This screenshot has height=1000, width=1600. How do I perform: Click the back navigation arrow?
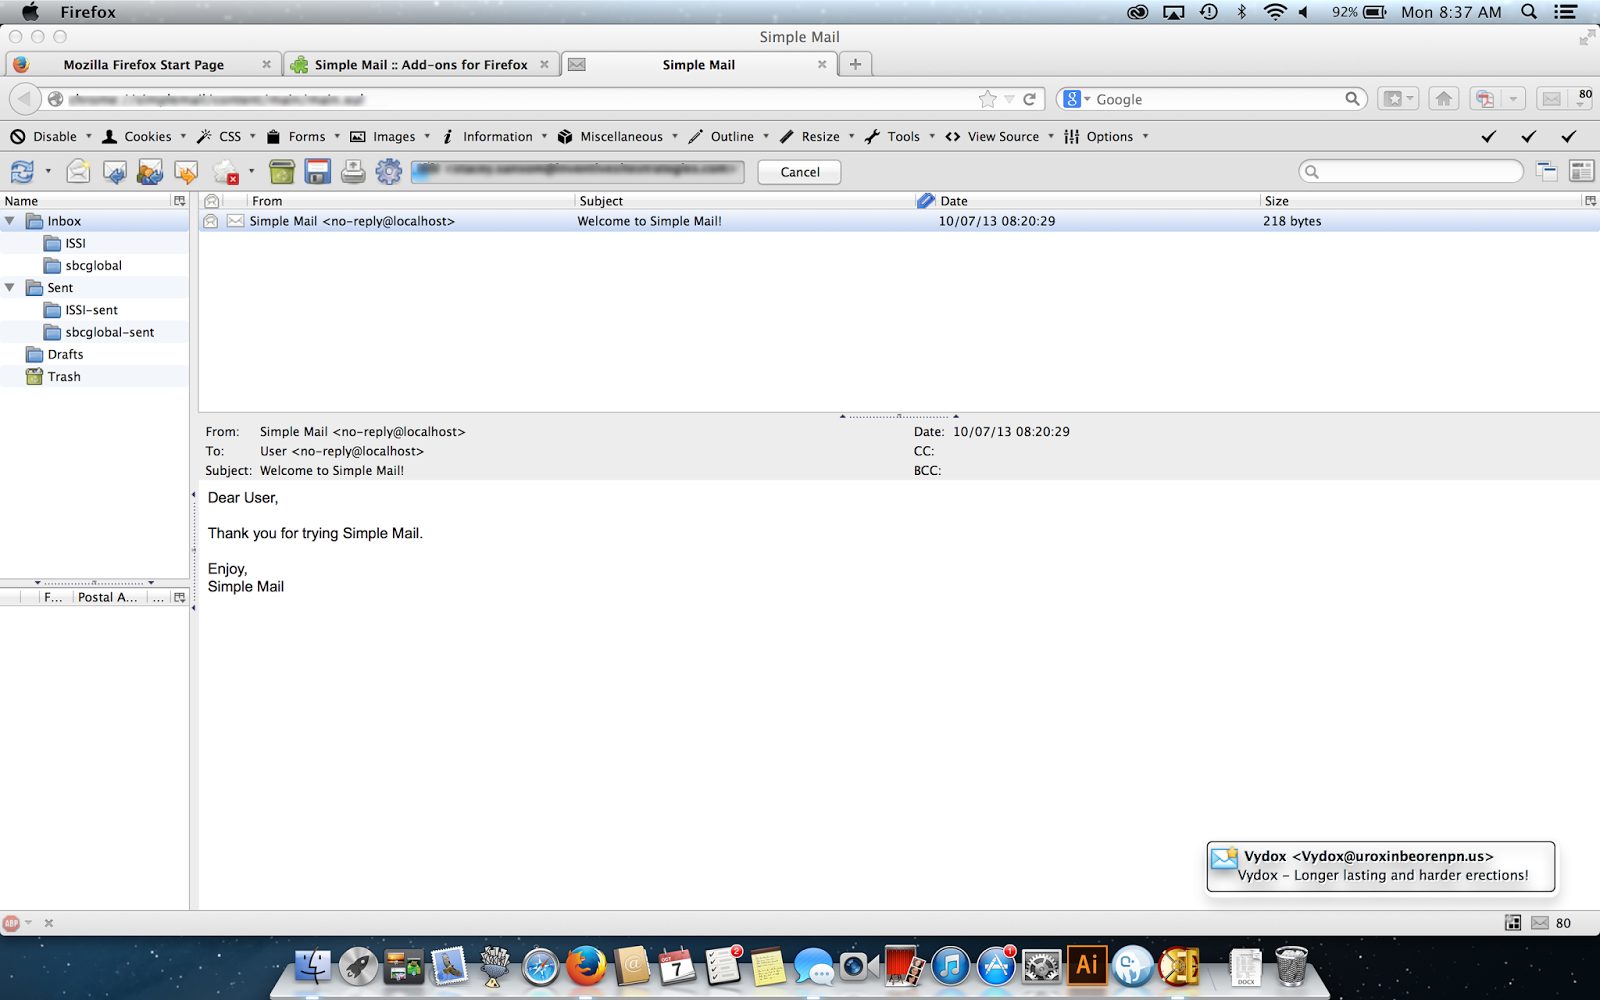pos(25,99)
